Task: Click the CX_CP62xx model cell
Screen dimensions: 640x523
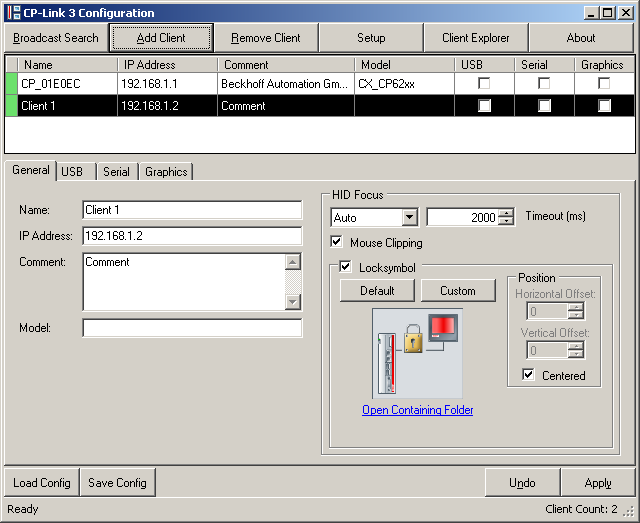Action: (x=404, y=84)
